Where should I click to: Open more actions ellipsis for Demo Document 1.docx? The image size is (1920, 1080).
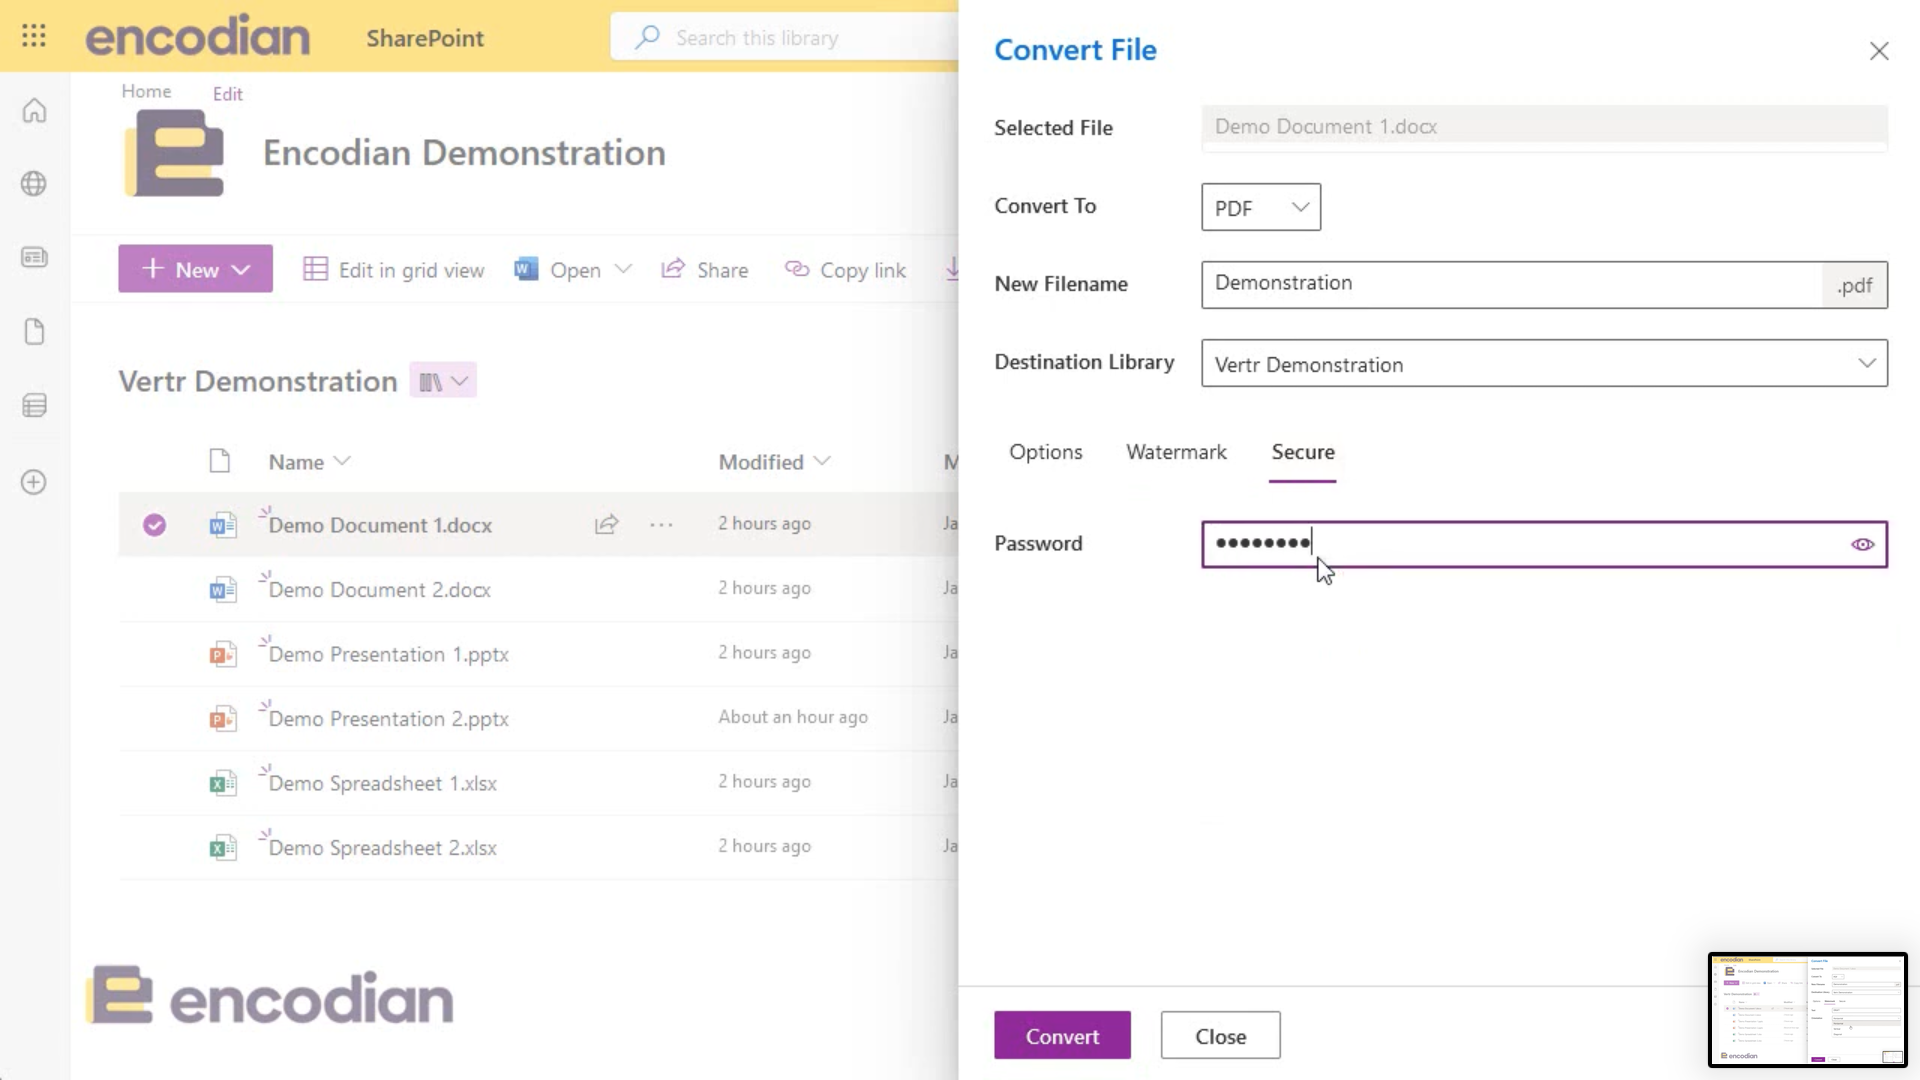click(x=661, y=524)
